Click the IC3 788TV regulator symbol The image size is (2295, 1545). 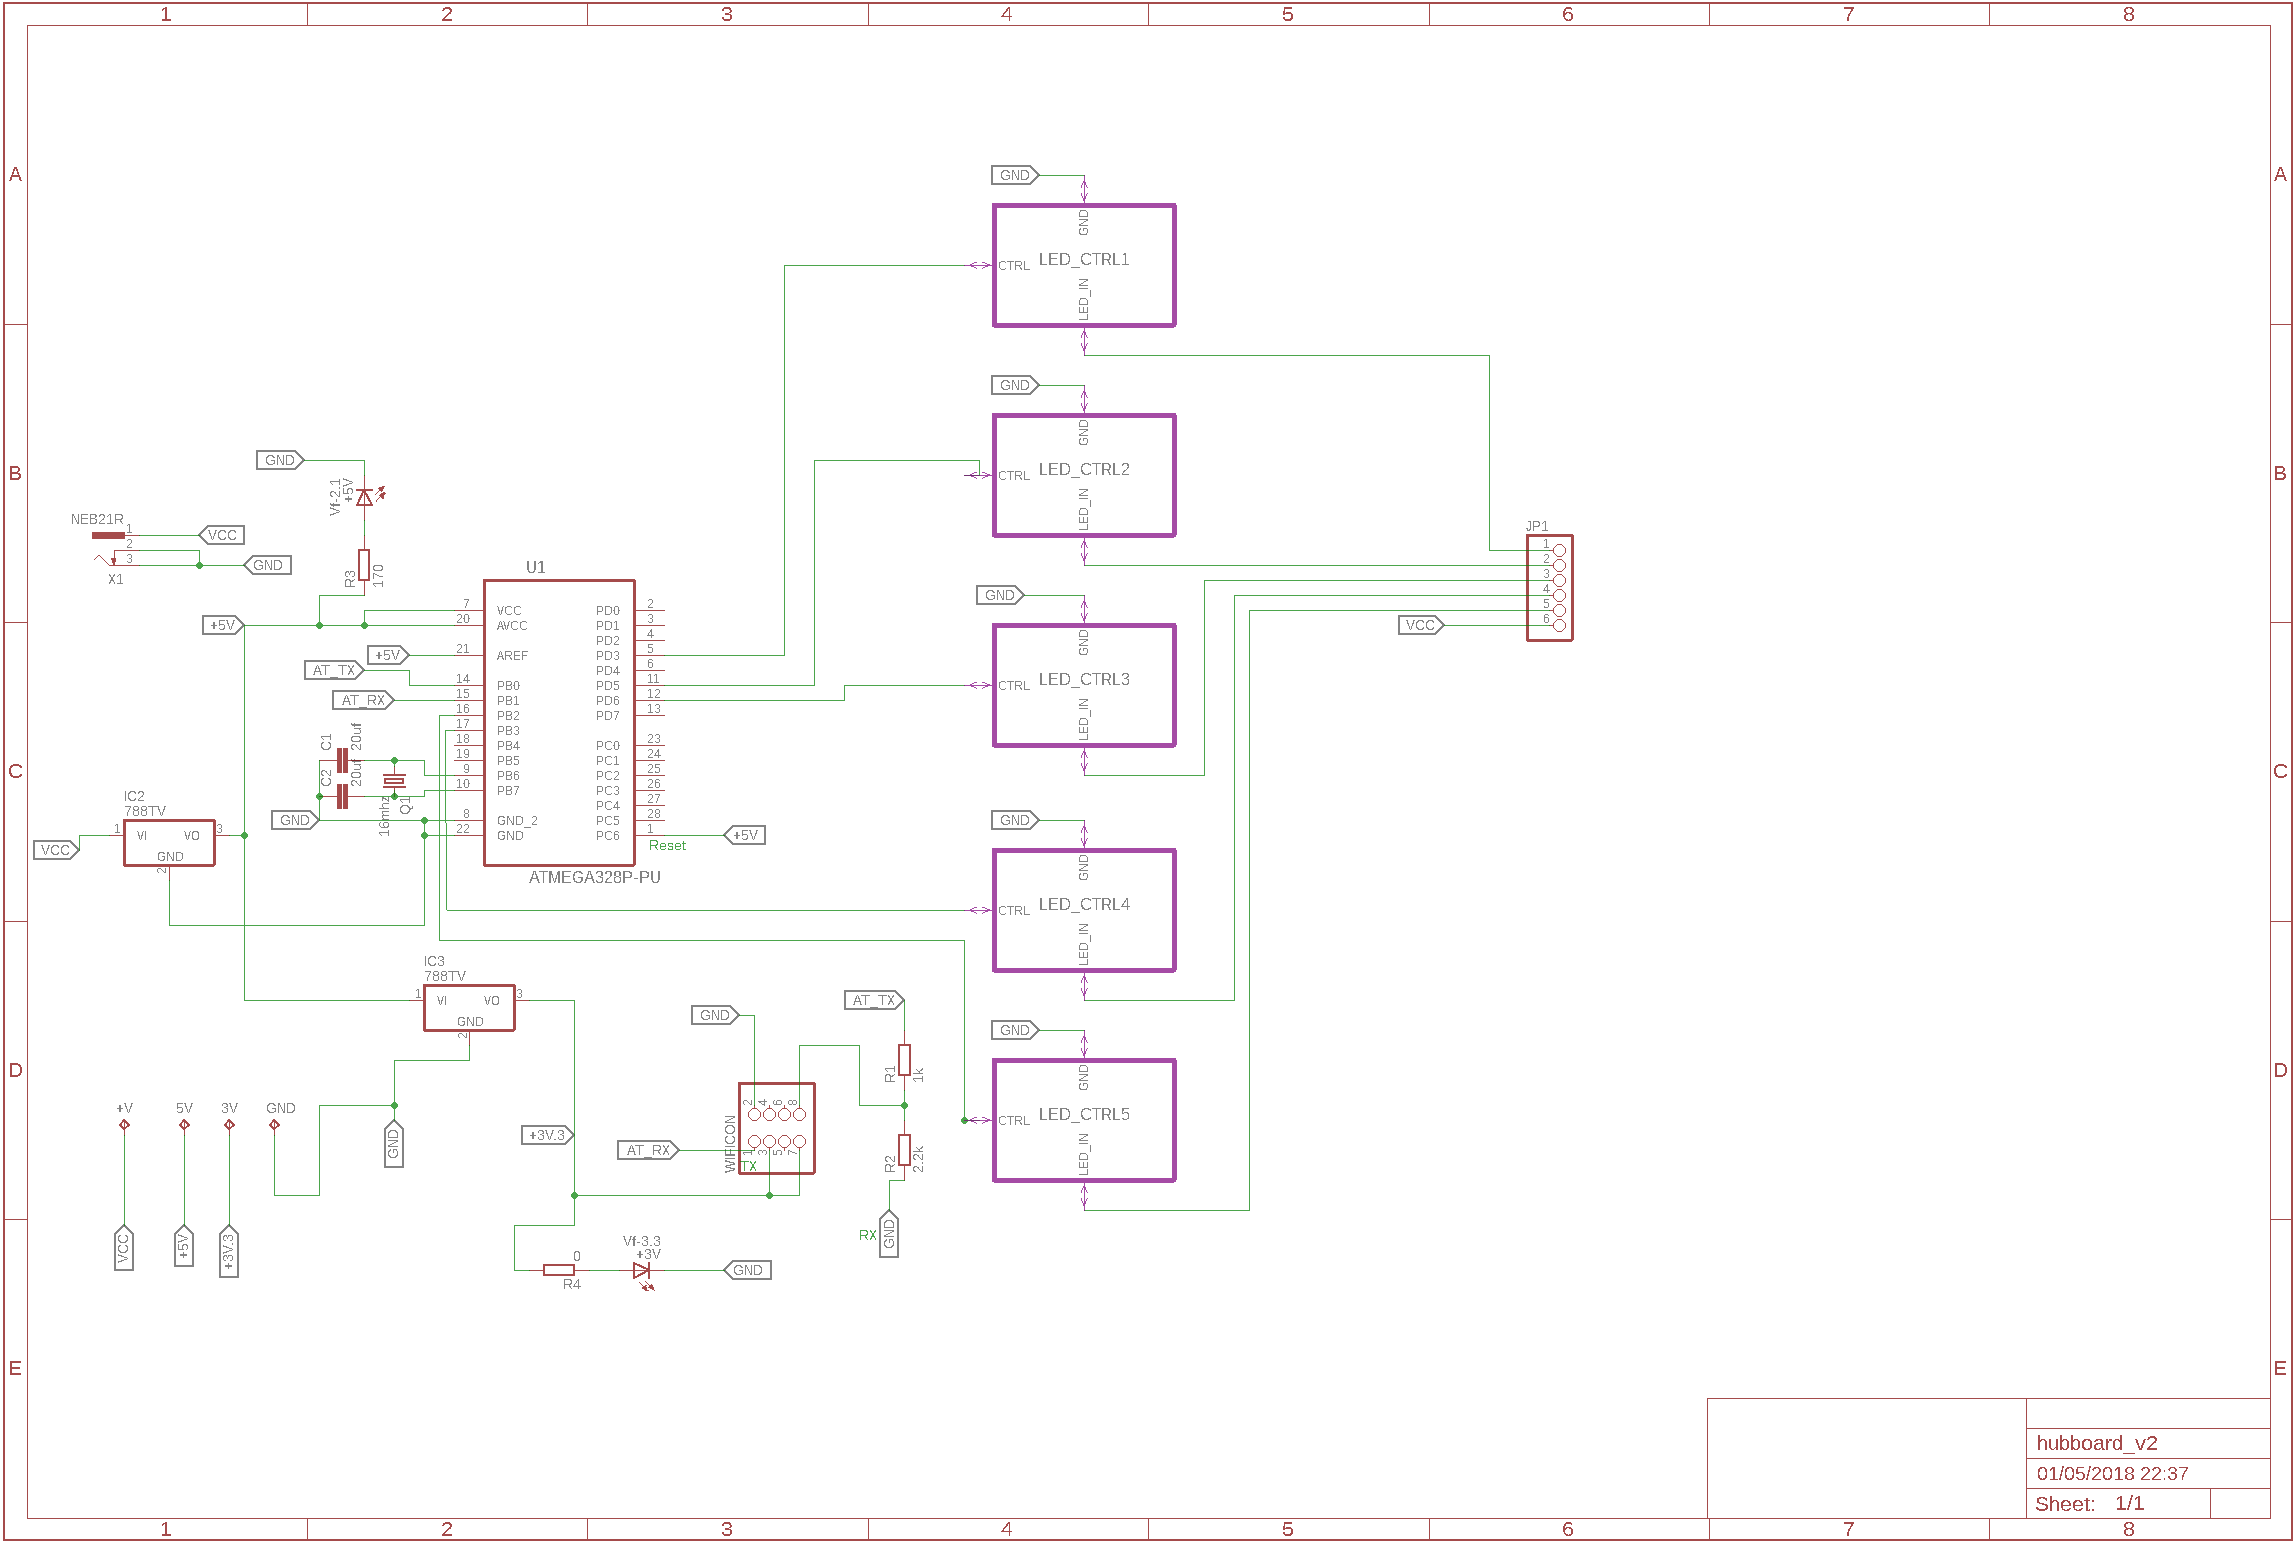[x=469, y=1007]
